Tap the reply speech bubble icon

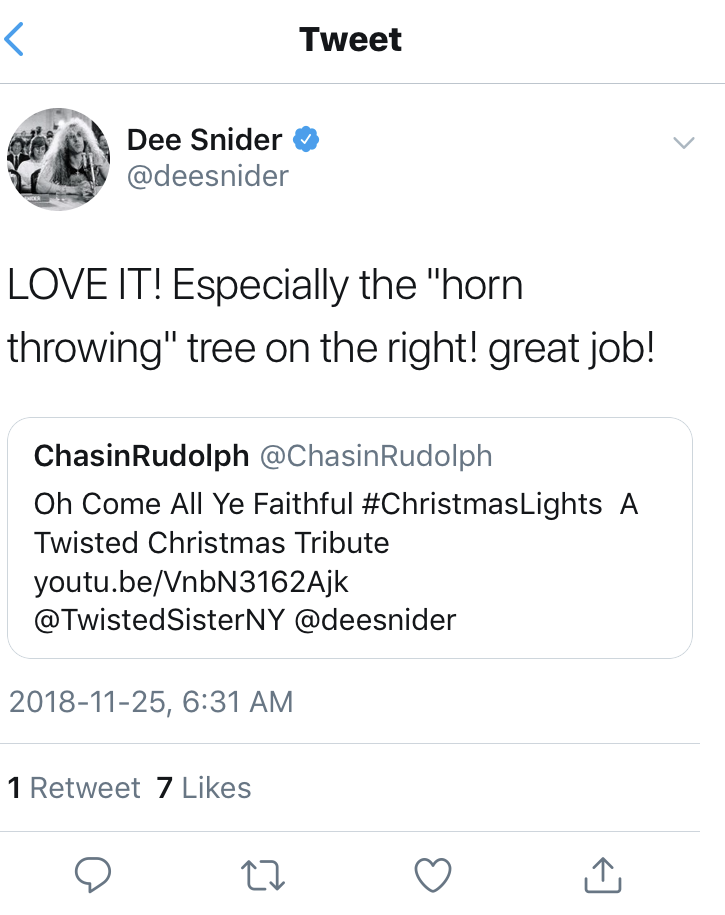point(93,875)
